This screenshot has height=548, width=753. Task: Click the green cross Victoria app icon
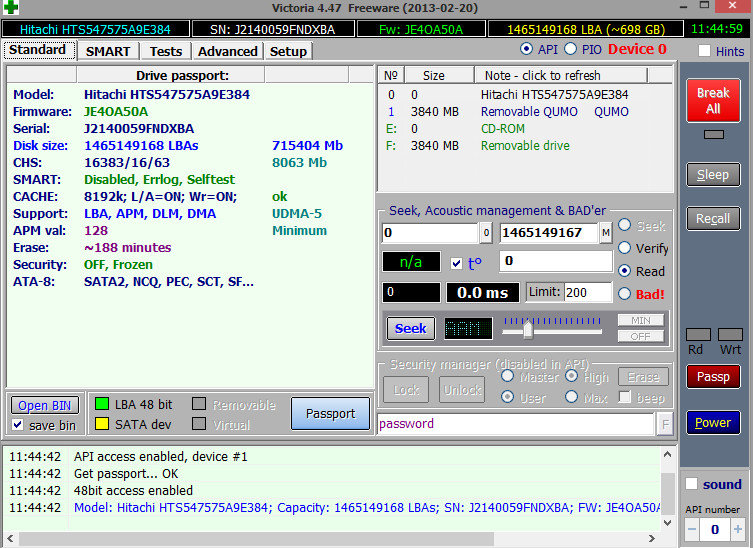(11, 7)
